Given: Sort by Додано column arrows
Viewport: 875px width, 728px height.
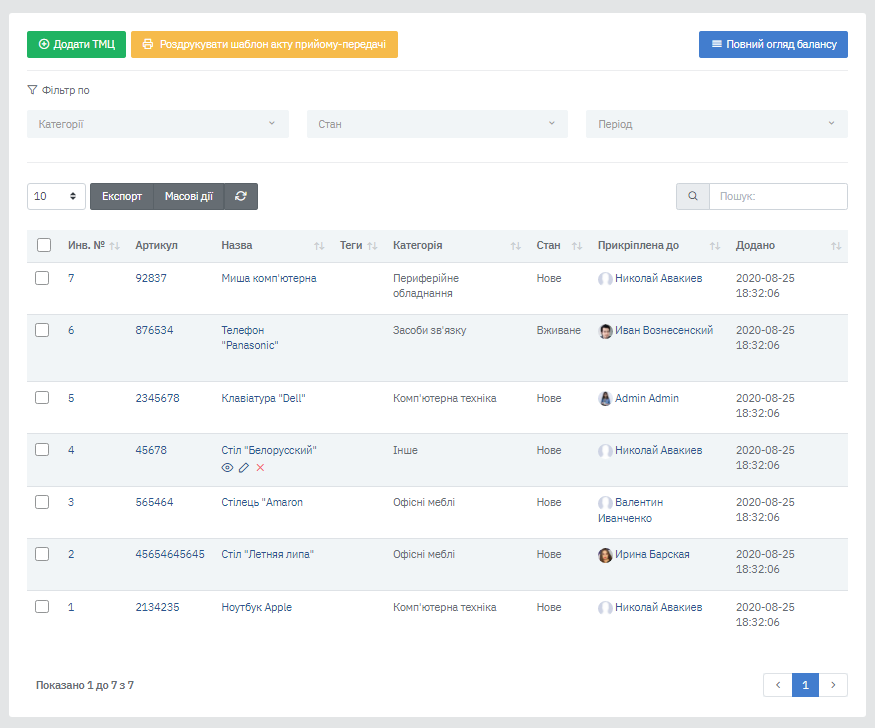Looking at the screenshot, I should pyautogui.click(x=836, y=246).
